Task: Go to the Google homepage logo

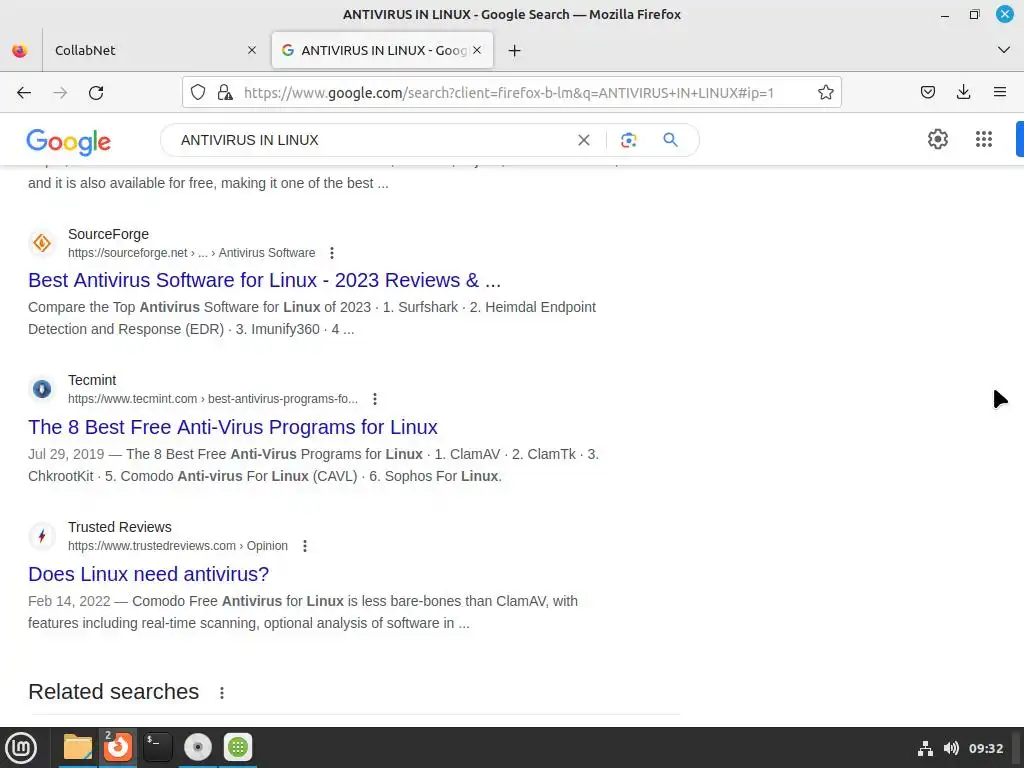Action: 69,141
